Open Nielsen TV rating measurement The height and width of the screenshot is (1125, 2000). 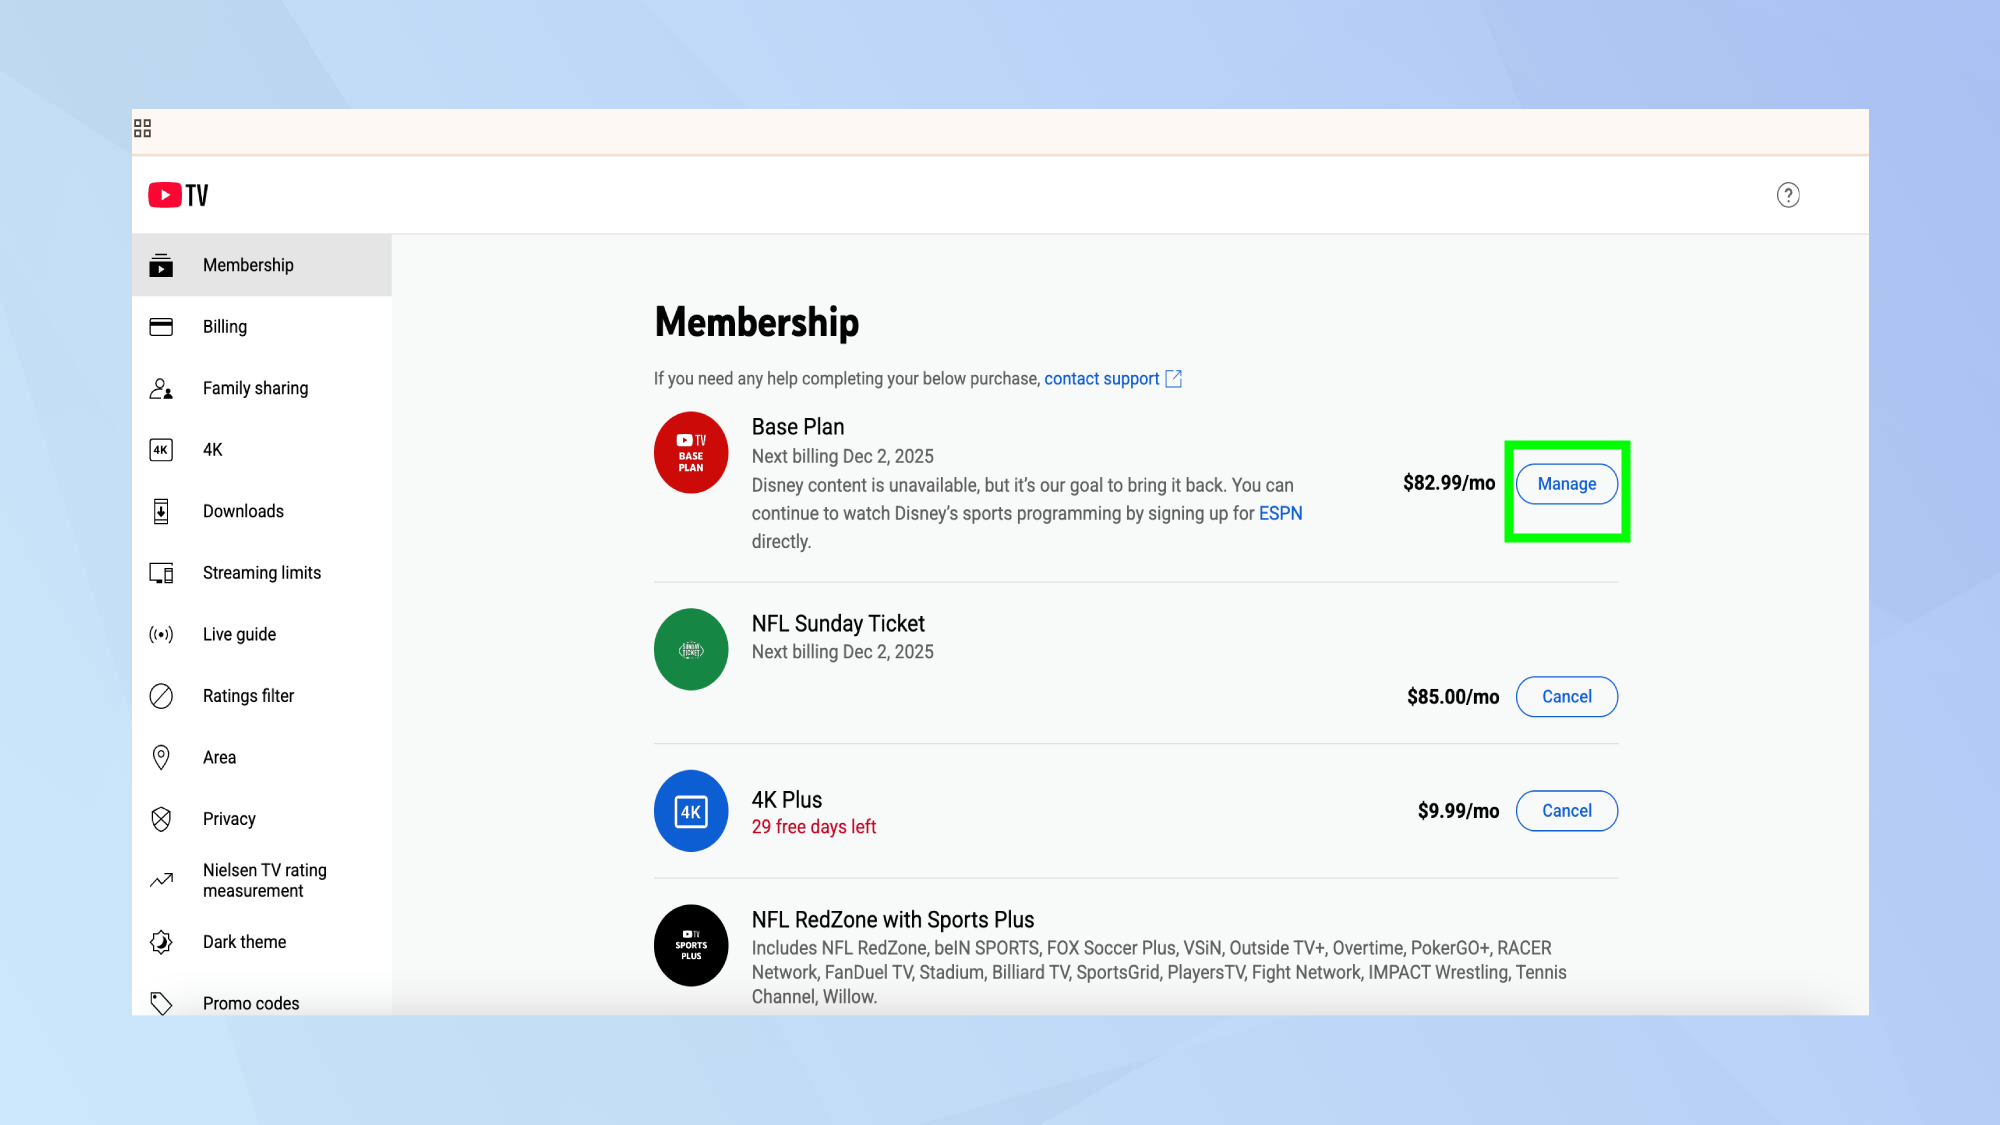pyautogui.click(x=264, y=880)
